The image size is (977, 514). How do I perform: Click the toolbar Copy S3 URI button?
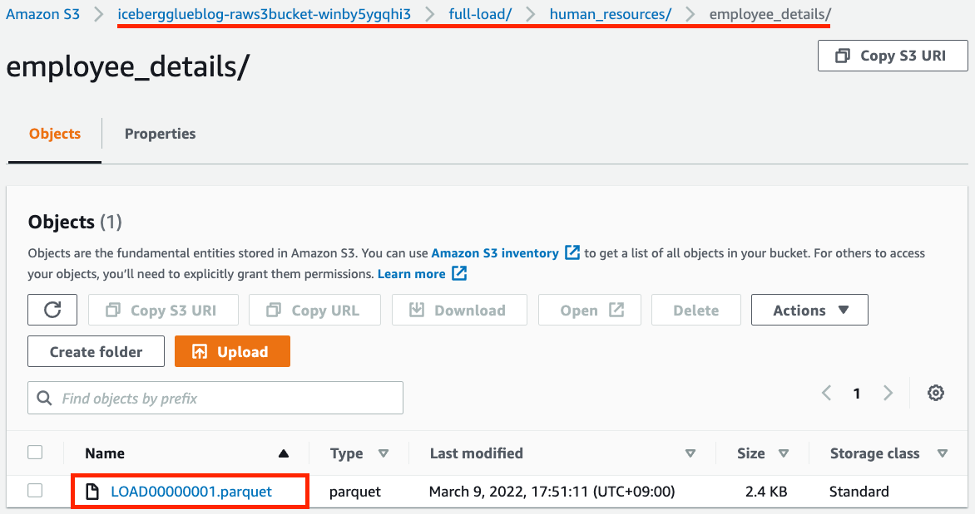tap(163, 310)
